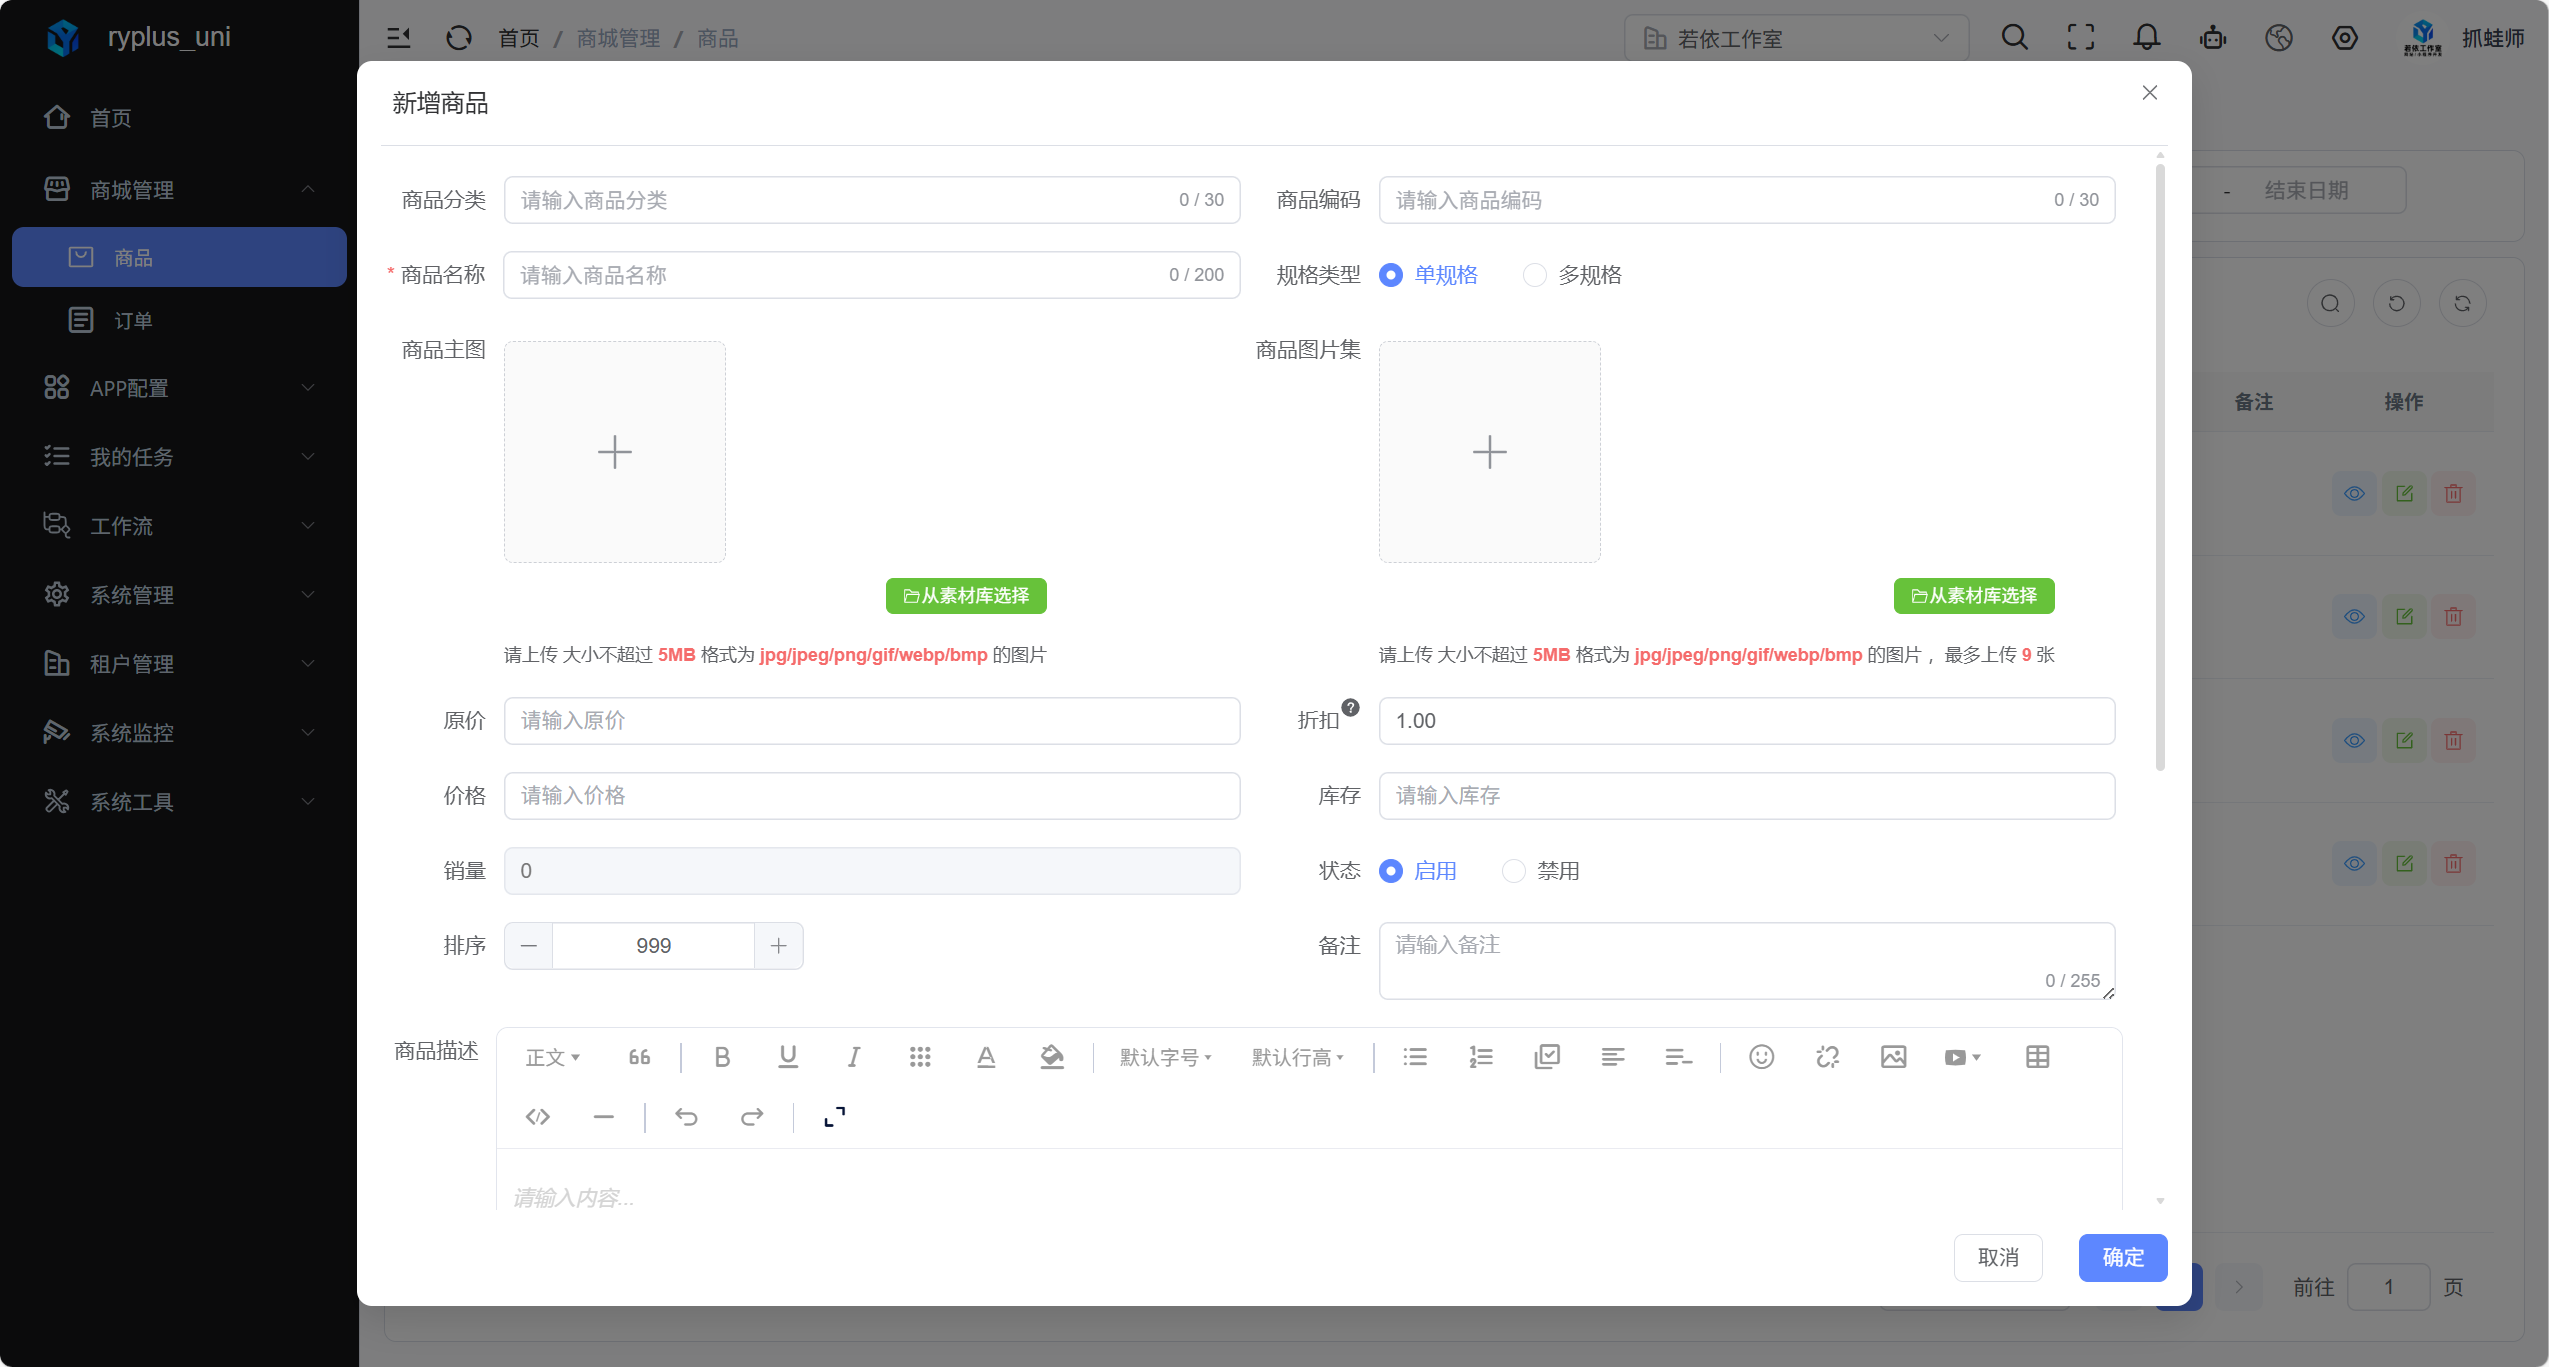Open the 默认行高 line height dropdown
Screen dimensions: 2549x1367
[x=1297, y=1057]
